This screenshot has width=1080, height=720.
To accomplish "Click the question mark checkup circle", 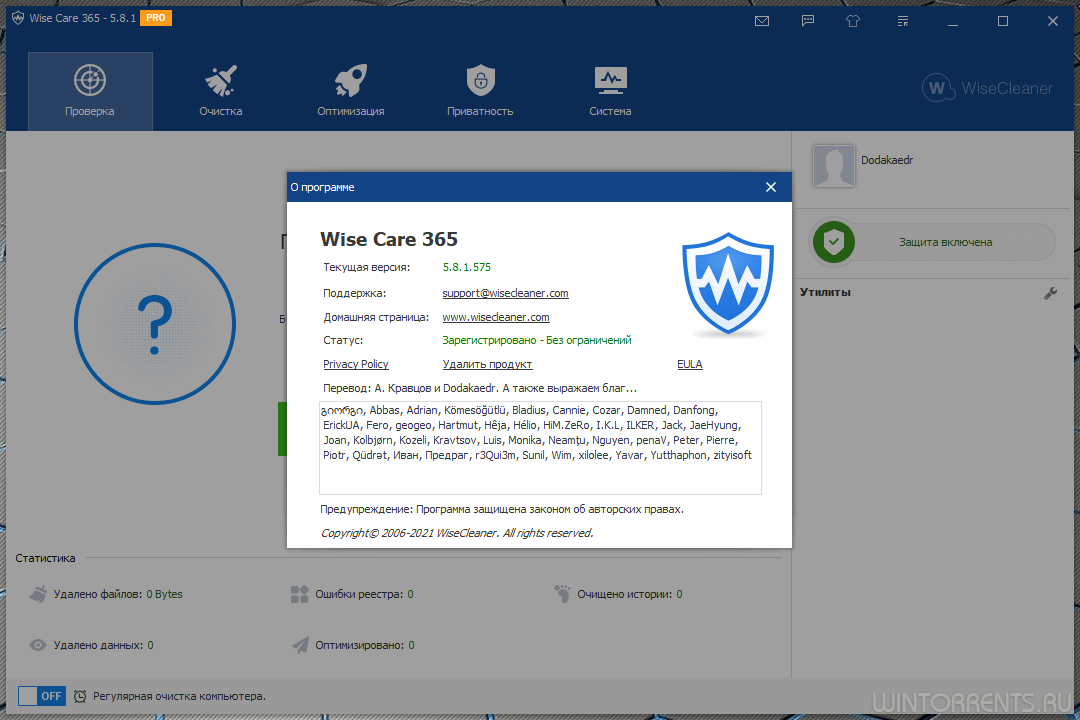I will click(x=155, y=324).
